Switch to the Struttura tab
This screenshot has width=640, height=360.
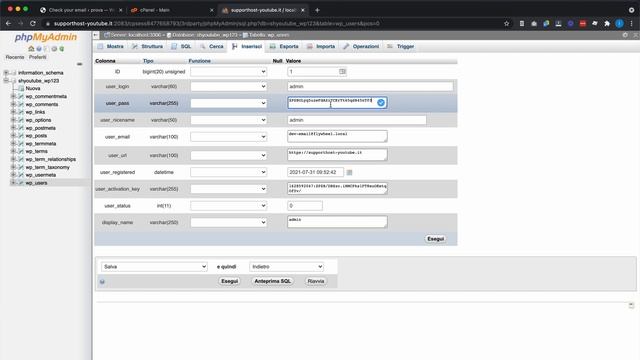147,47
